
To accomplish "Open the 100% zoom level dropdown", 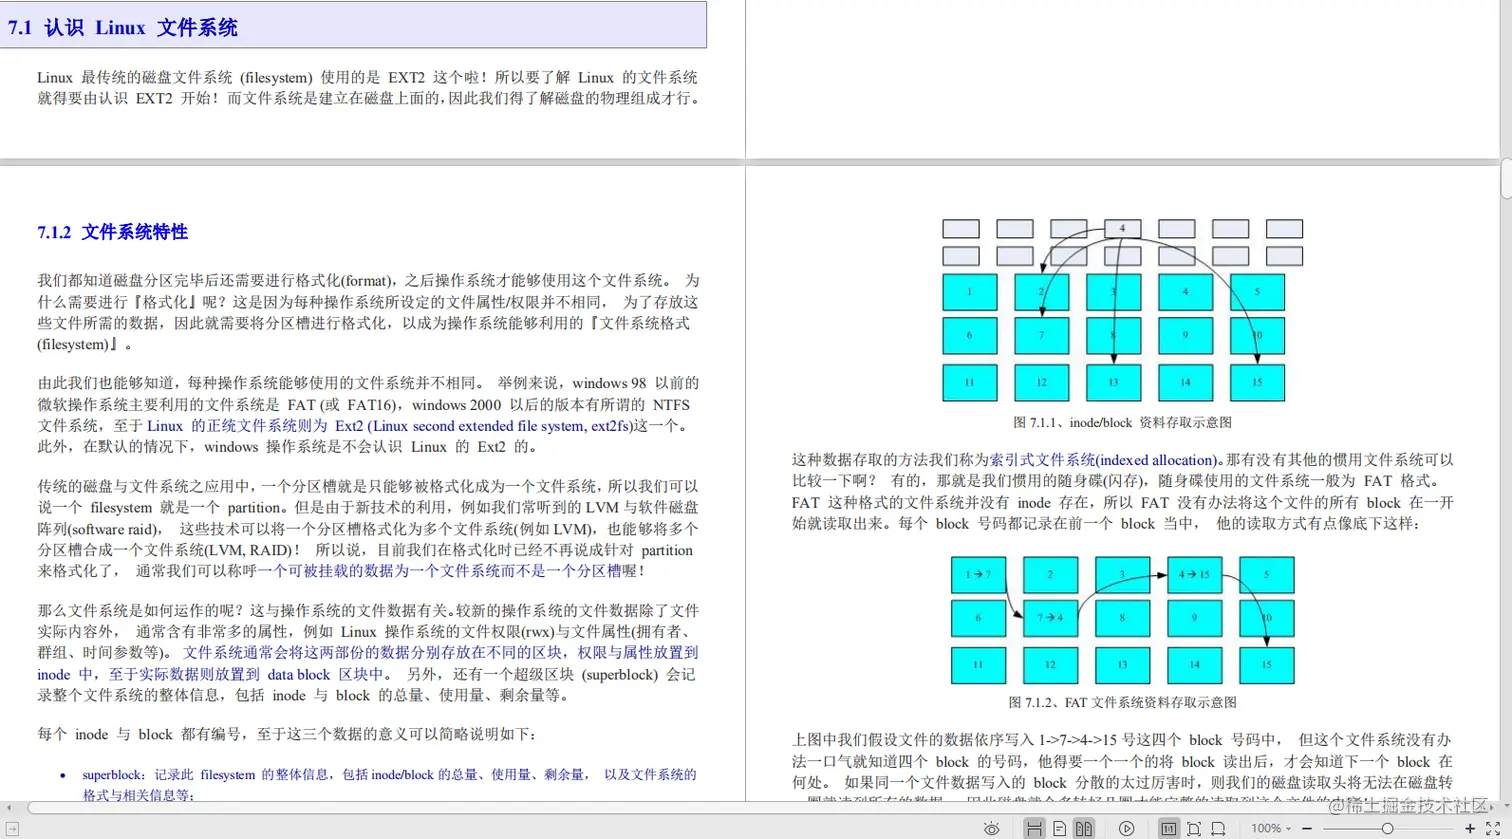I will [1270, 829].
